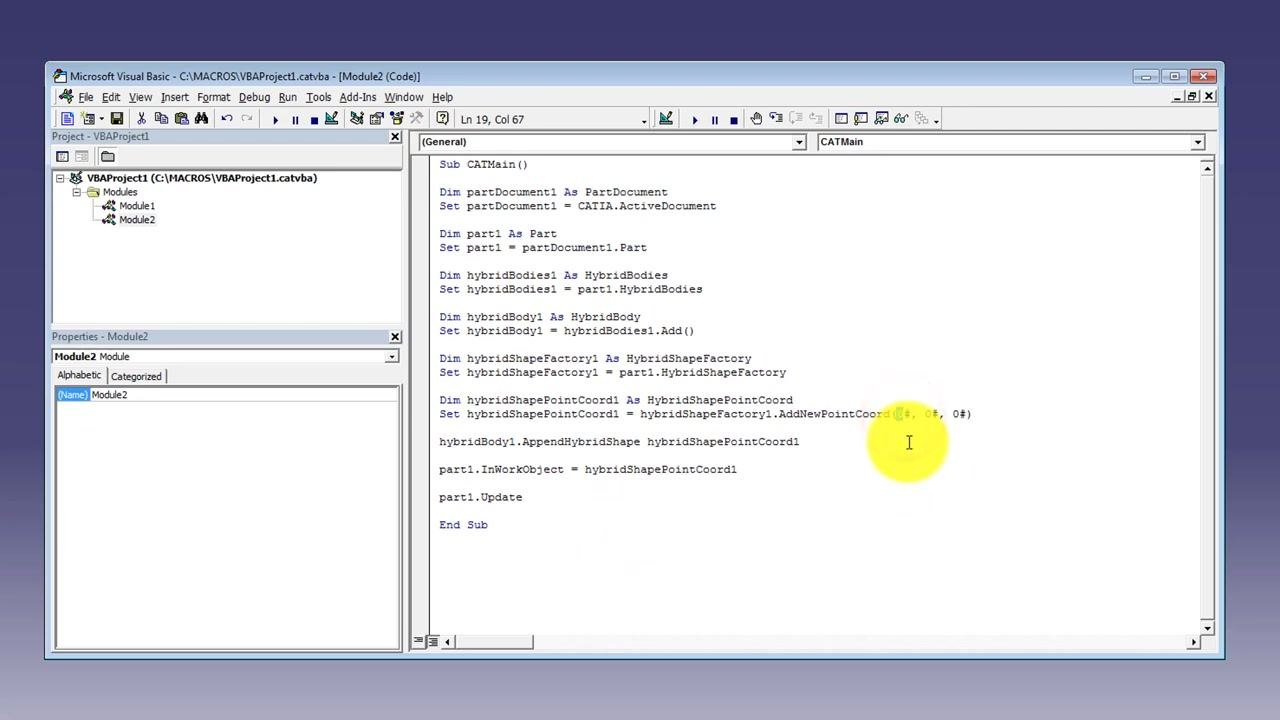The height and width of the screenshot is (720, 1280).
Task: Click the code window's vertical scrollbar down arrow
Action: click(1207, 628)
